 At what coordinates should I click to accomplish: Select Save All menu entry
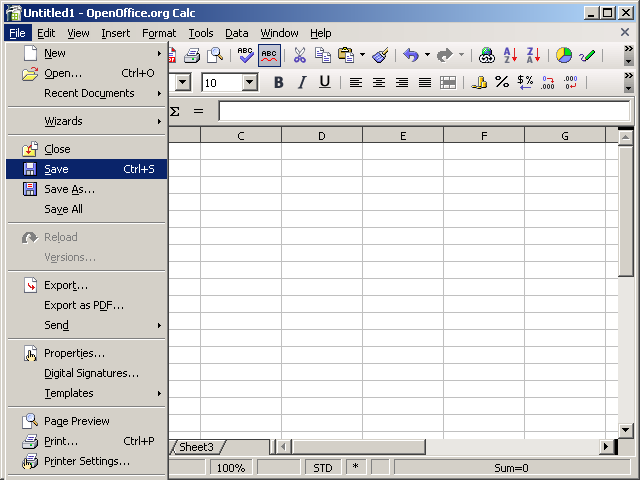click(87, 209)
